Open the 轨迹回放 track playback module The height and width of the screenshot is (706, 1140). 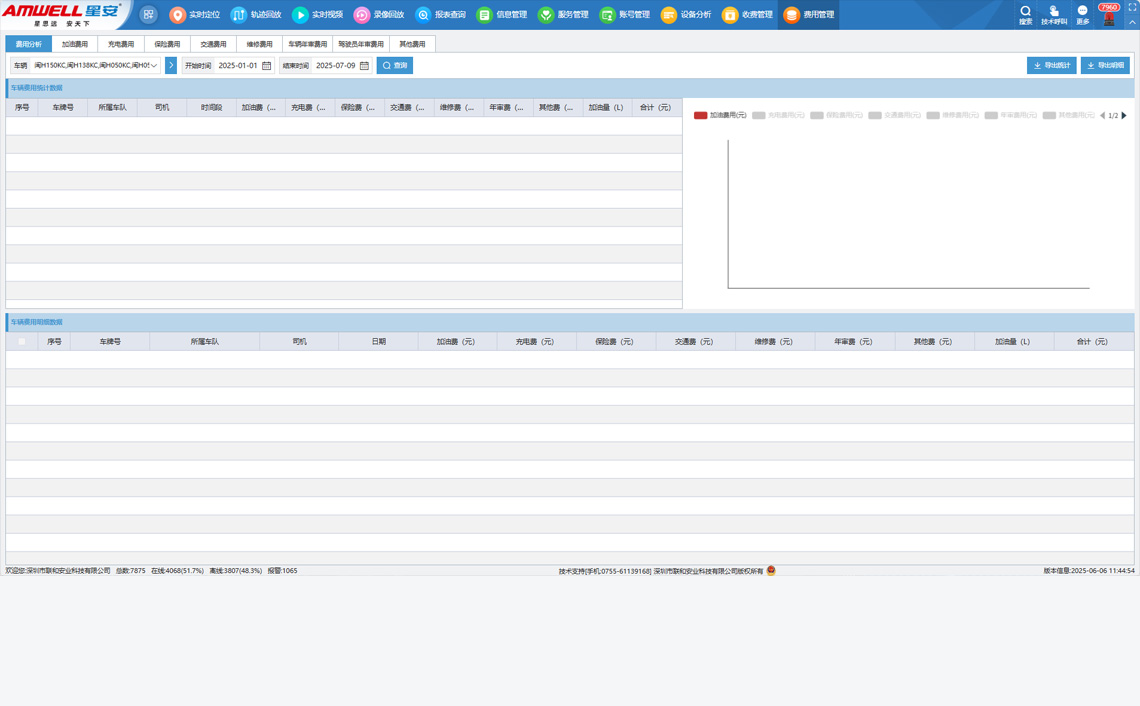tap(256, 15)
